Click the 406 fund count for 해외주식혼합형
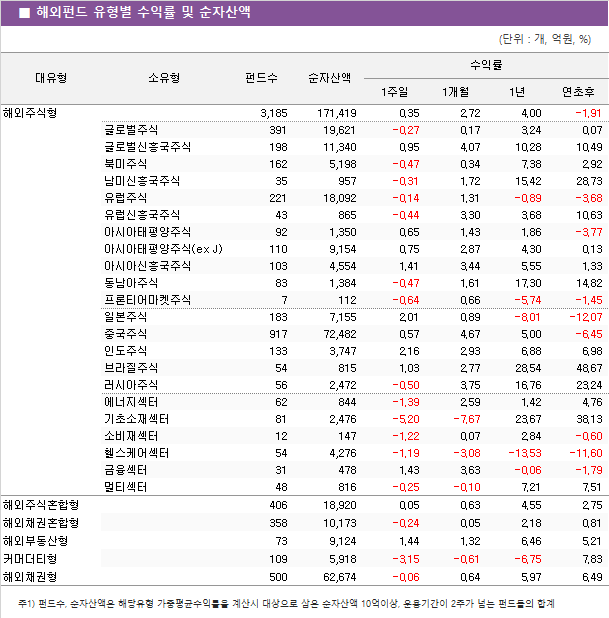 (x=278, y=505)
